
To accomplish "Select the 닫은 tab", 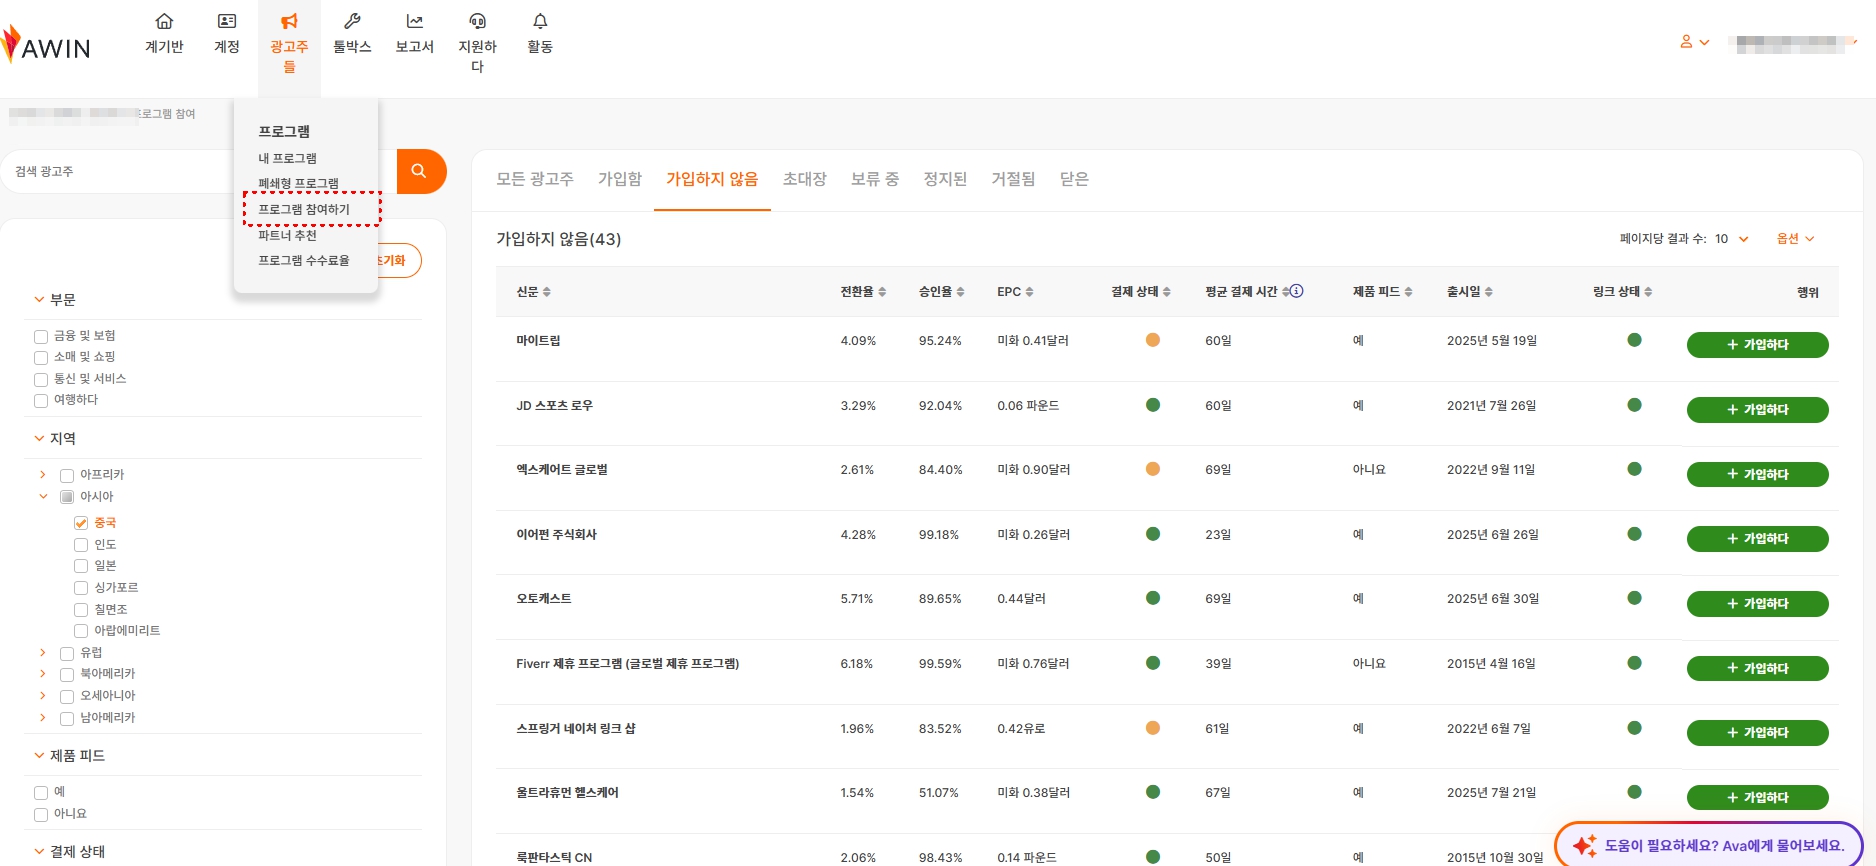I will [1074, 179].
